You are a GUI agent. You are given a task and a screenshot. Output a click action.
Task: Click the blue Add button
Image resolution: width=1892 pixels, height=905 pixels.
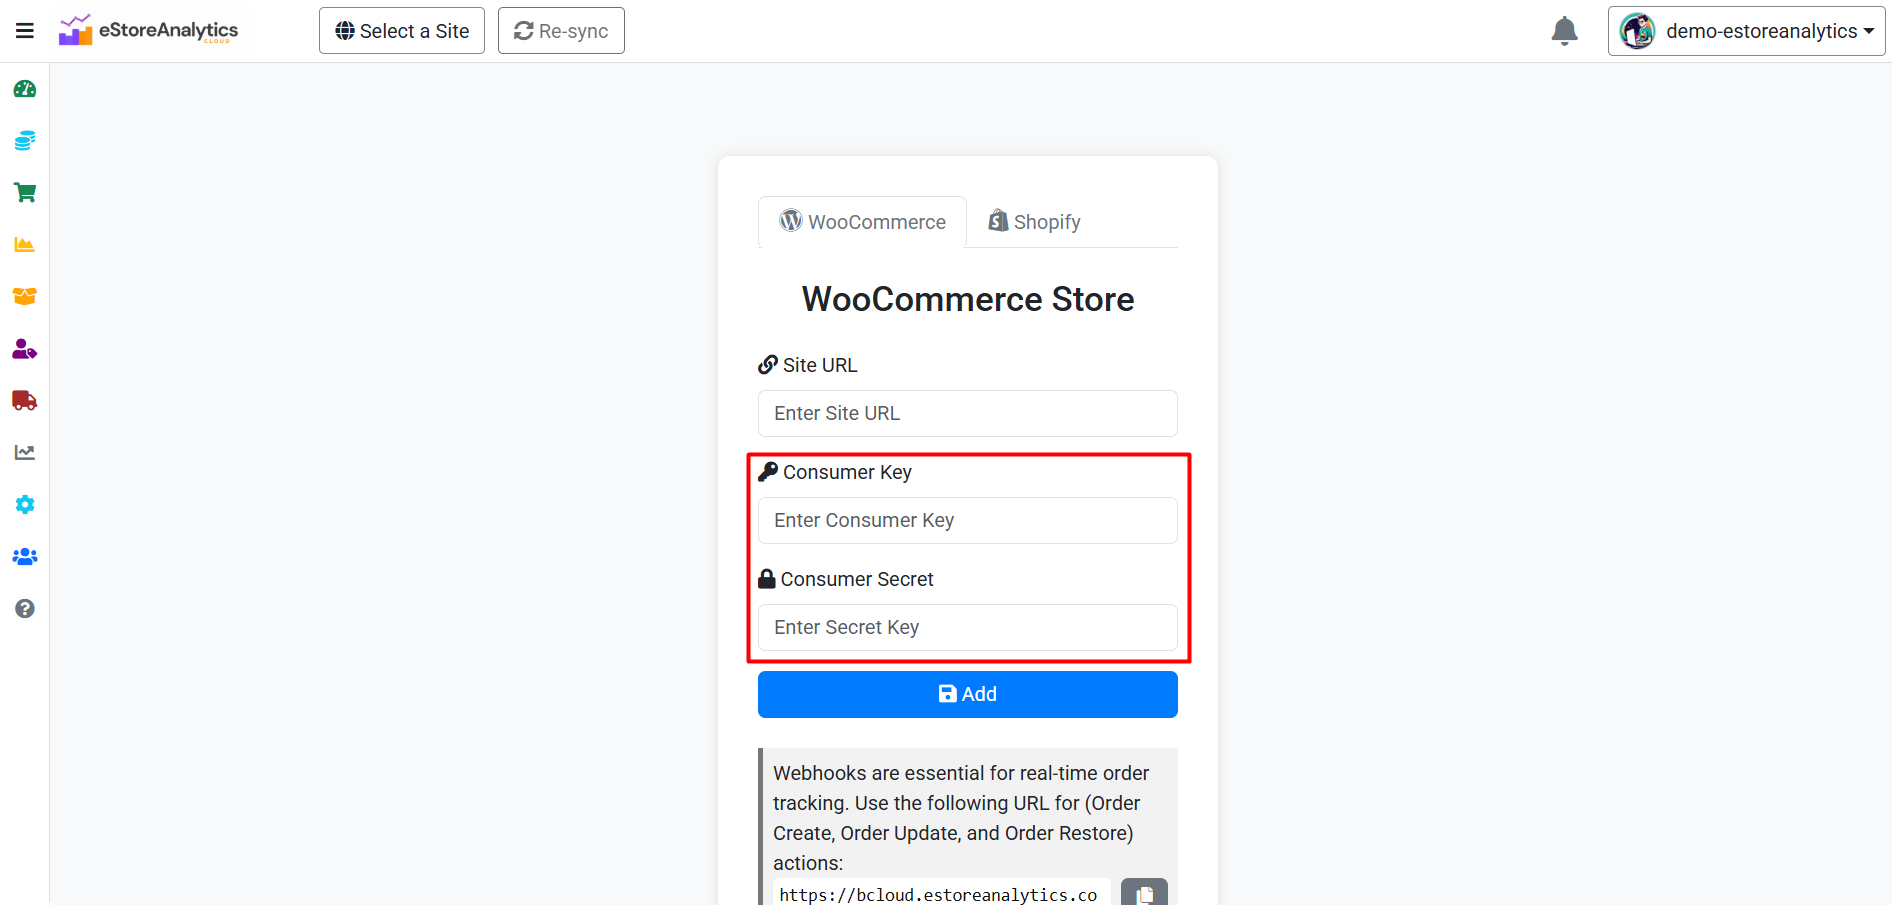click(968, 694)
